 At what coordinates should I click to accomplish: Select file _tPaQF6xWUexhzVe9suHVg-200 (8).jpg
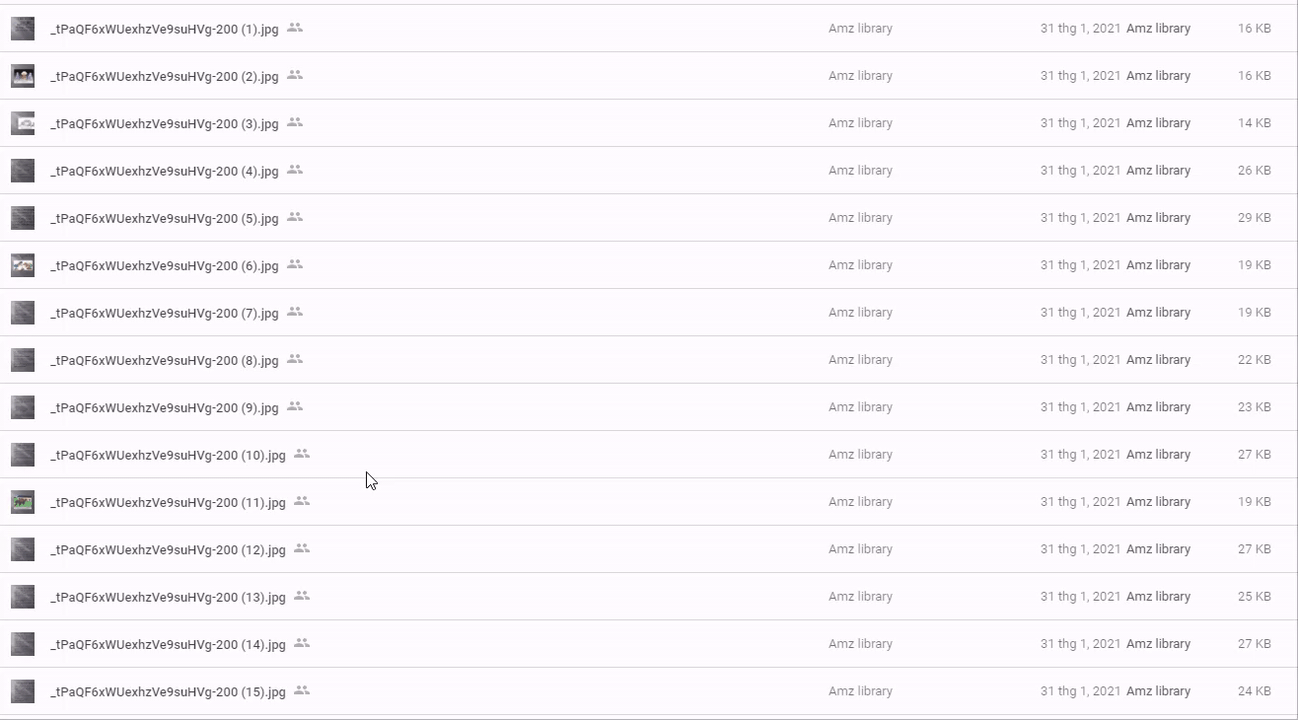click(x=164, y=360)
